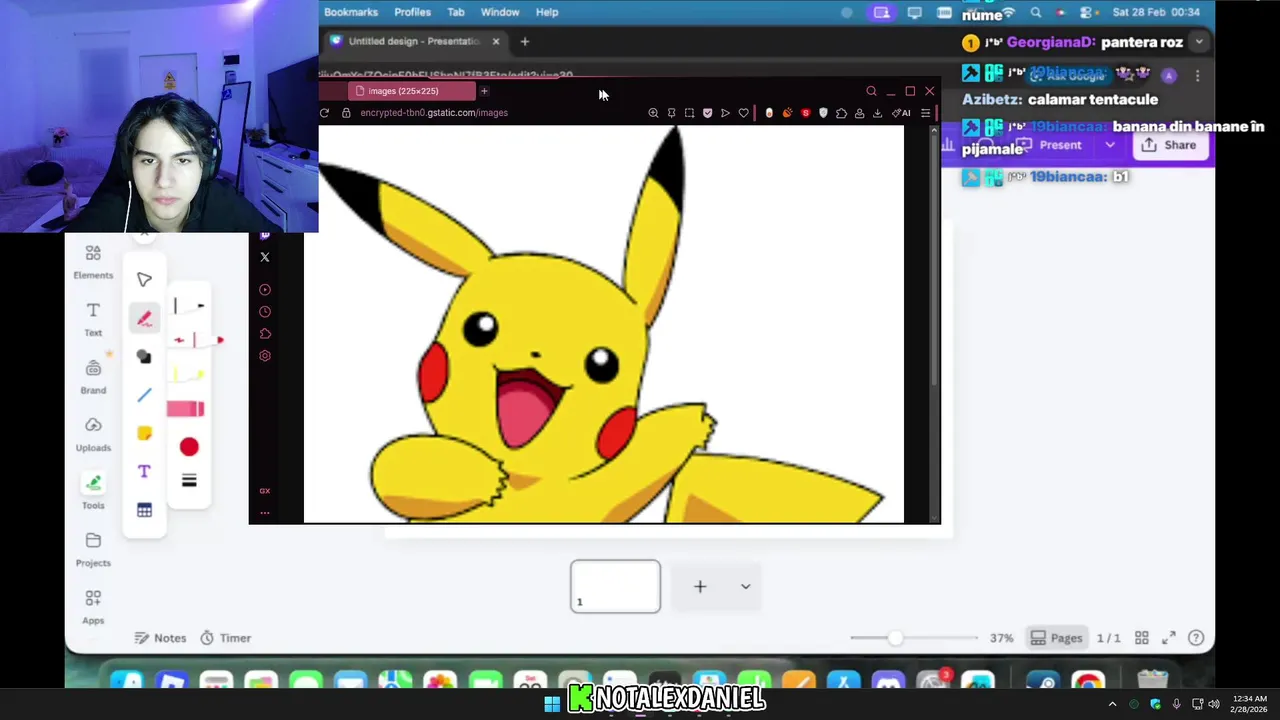Click the Present button in Canva
This screenshot has height=720, width=1280.
(x=1049, y=145)
